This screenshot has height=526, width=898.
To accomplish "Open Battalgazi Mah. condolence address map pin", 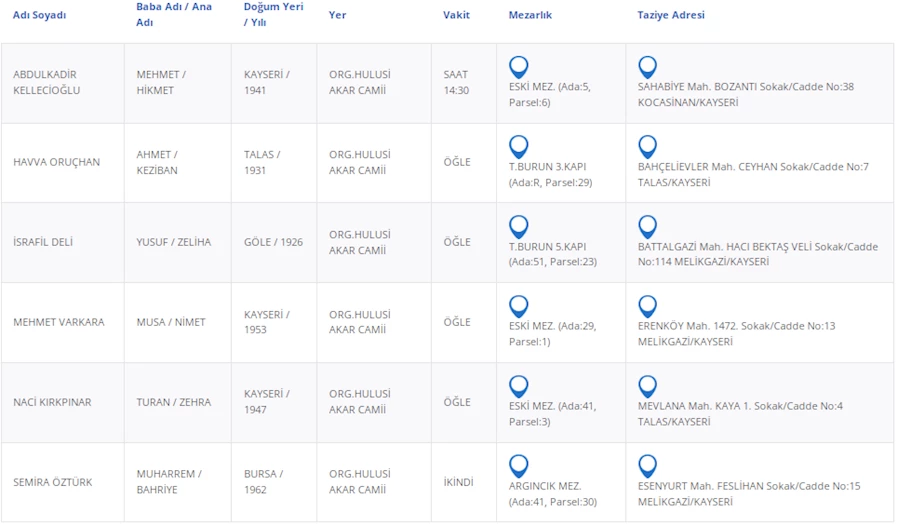I will (647, 227).
